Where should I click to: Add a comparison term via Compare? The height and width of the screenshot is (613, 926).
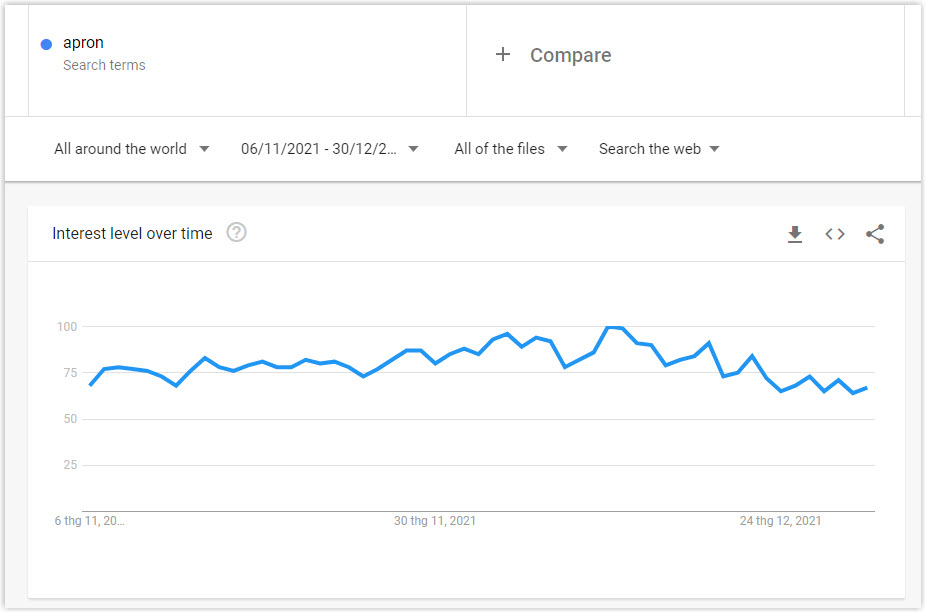[x=570, y=55]
